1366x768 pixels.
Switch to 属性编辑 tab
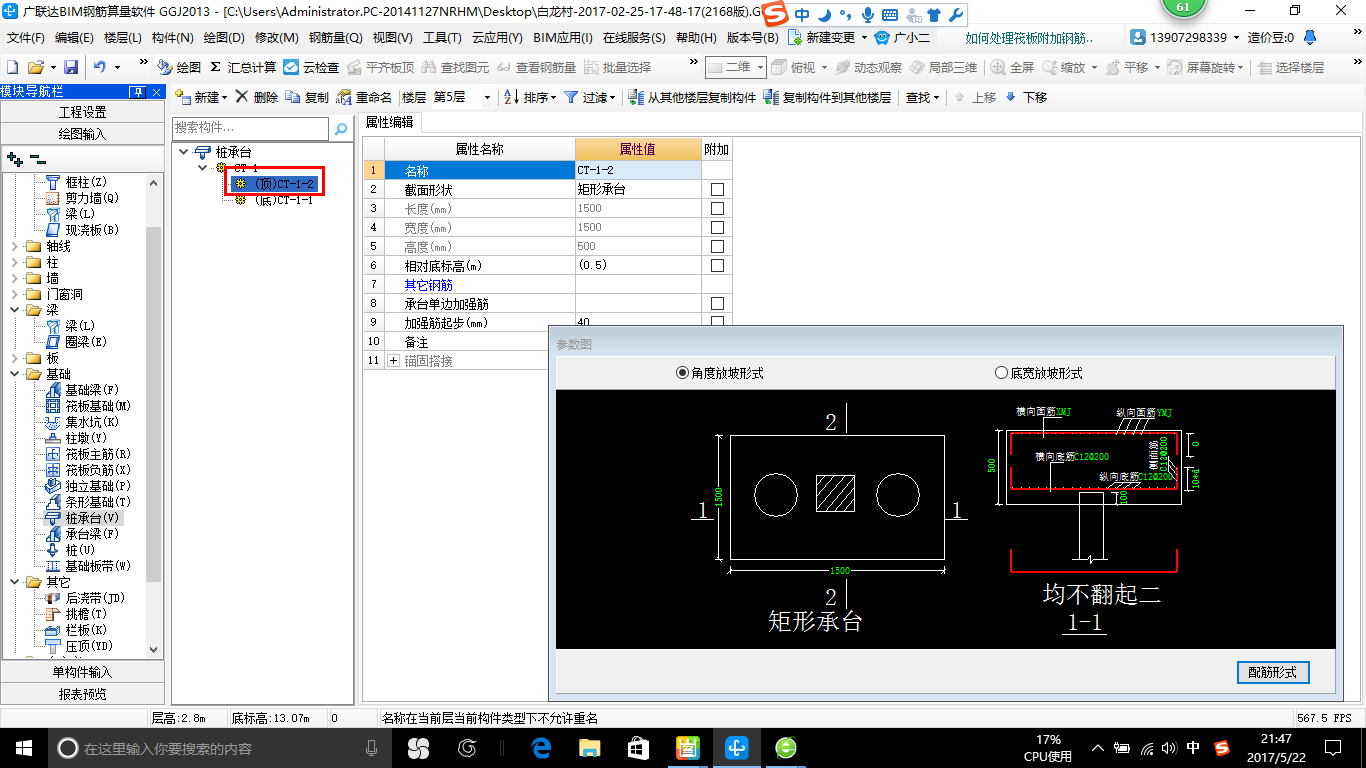[390, 123]
